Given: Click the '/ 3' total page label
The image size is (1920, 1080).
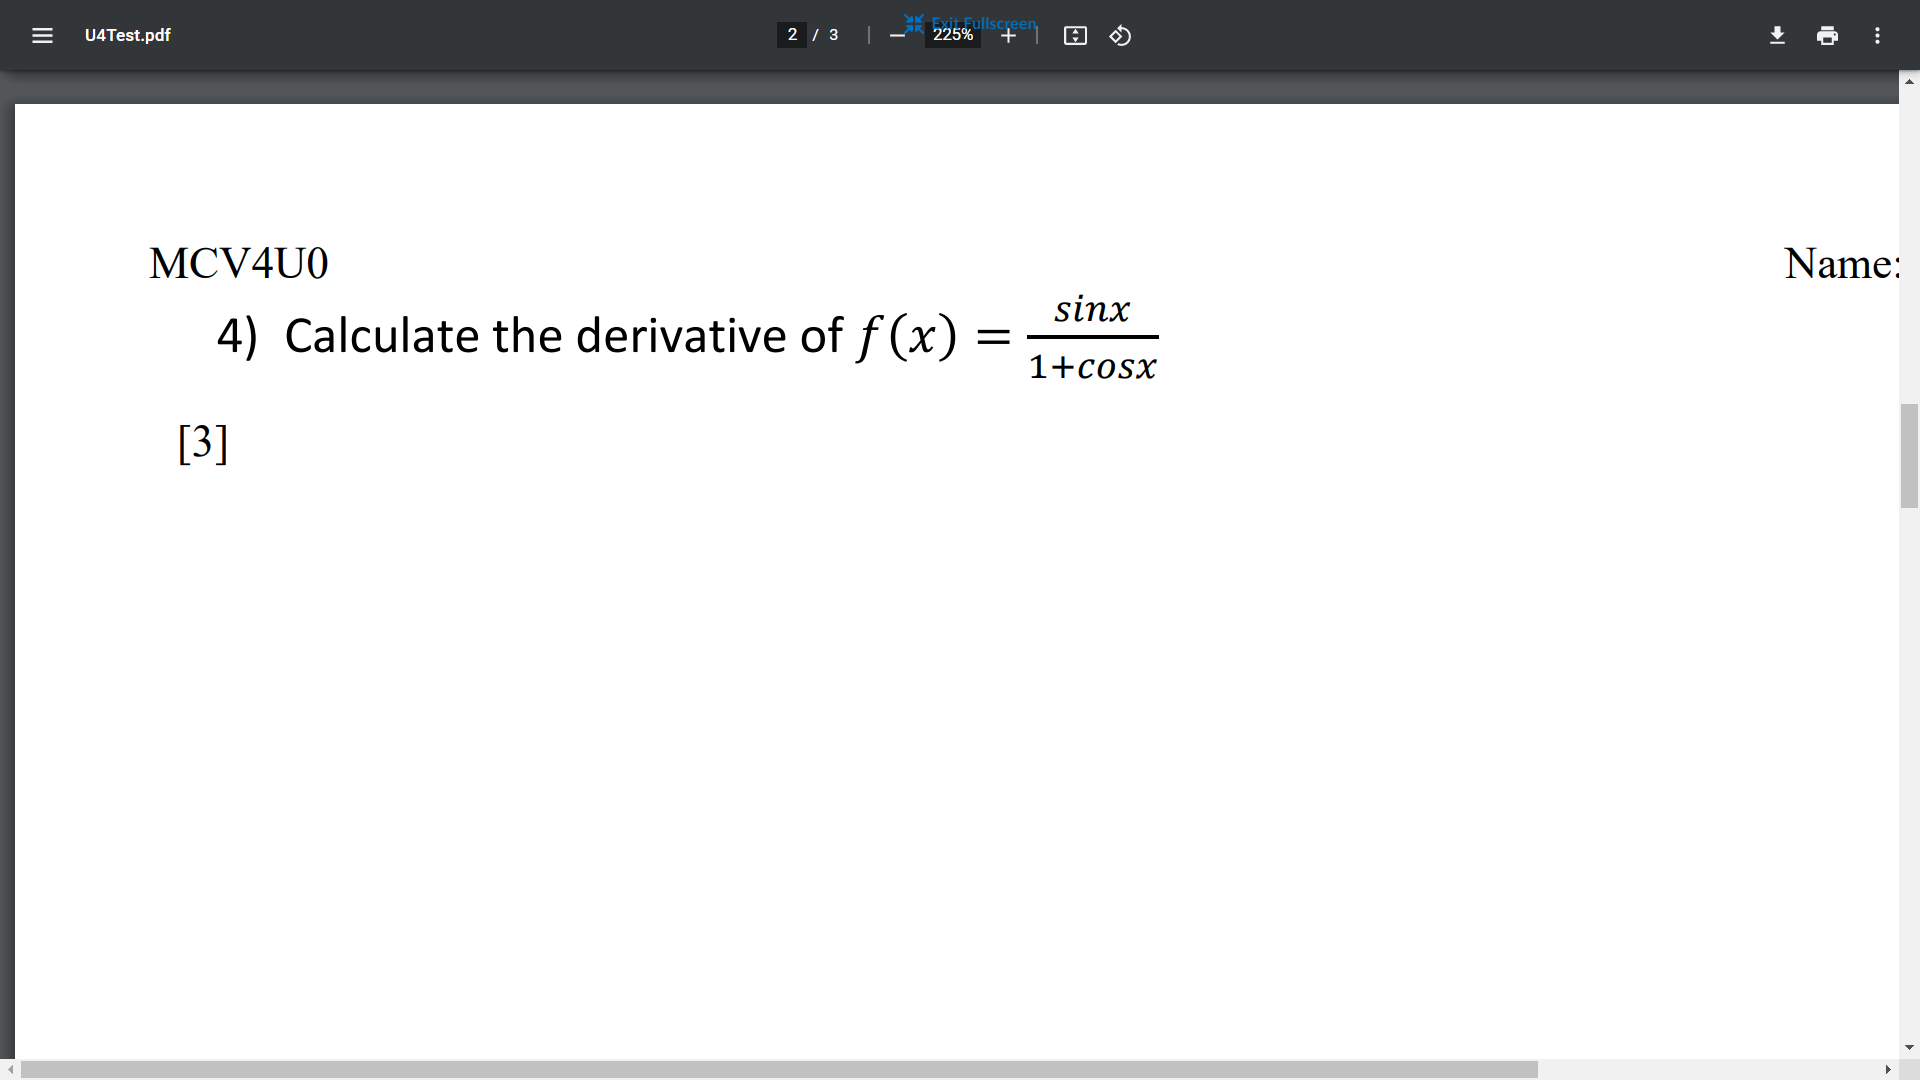Looking at the screenshot, I should pyautogui.click(x=826, y=34).
